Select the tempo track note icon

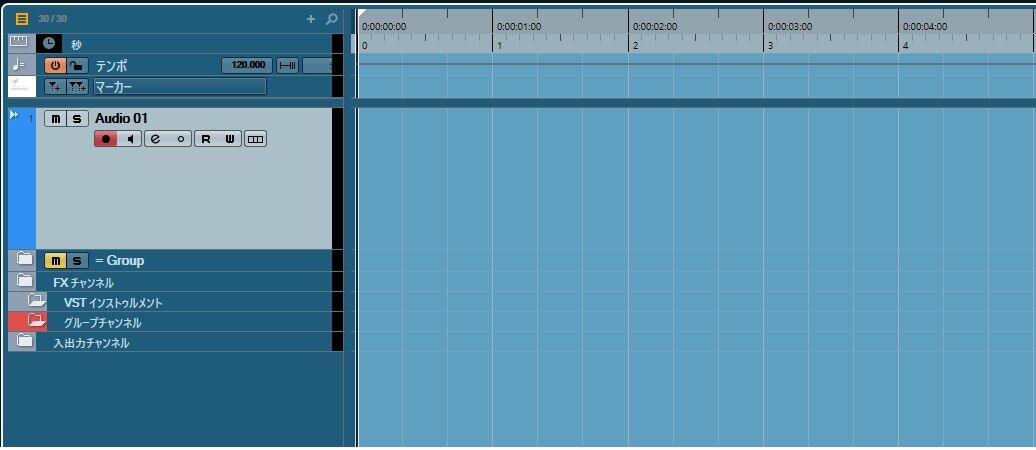pos(19,65)
